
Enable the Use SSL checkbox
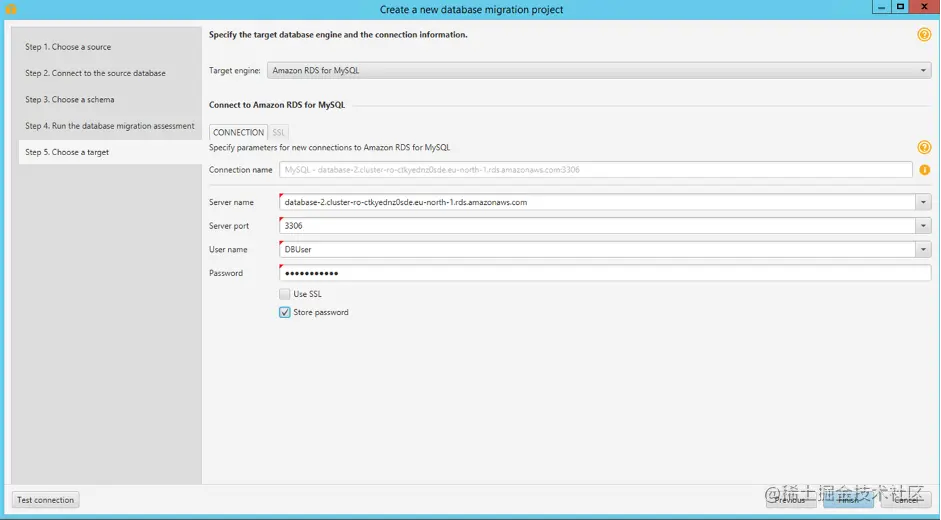(x=284, y=294)
